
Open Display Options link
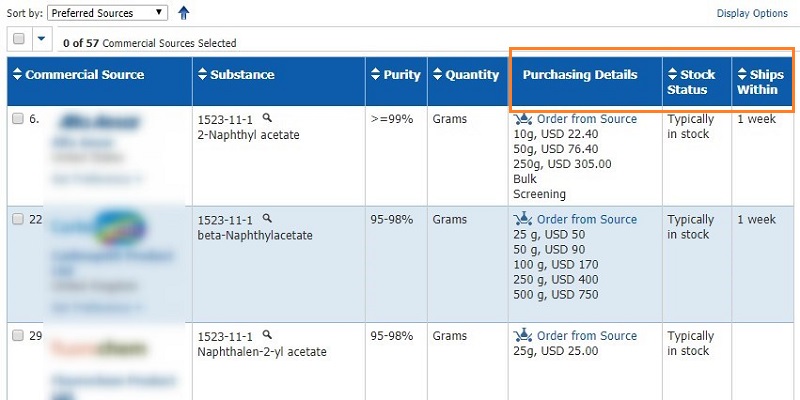(752, 13)
